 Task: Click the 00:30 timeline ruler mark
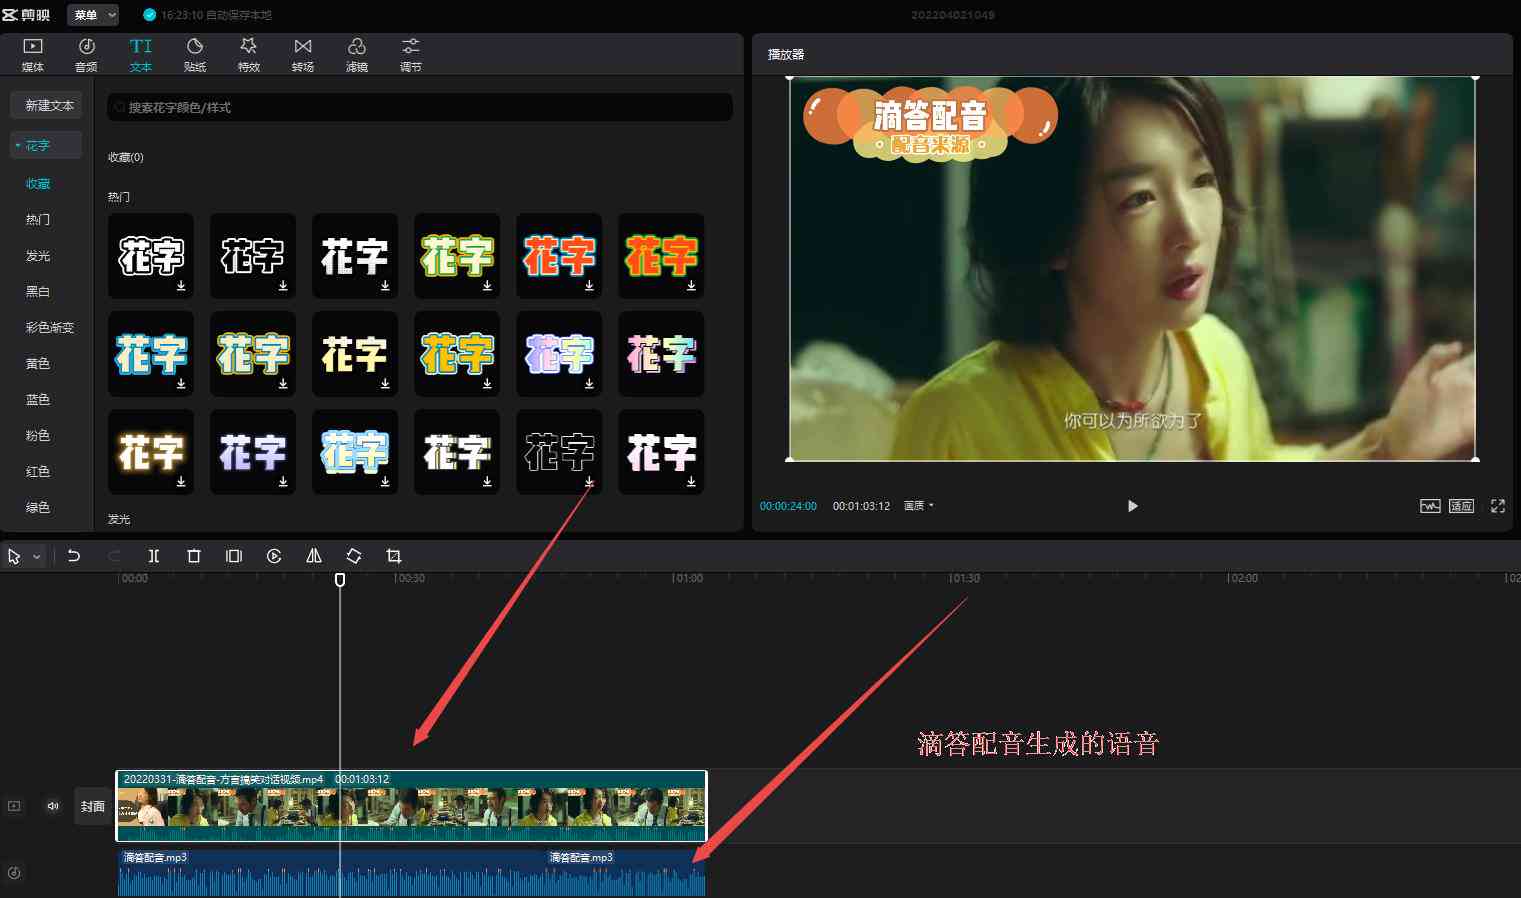point(409,579)
